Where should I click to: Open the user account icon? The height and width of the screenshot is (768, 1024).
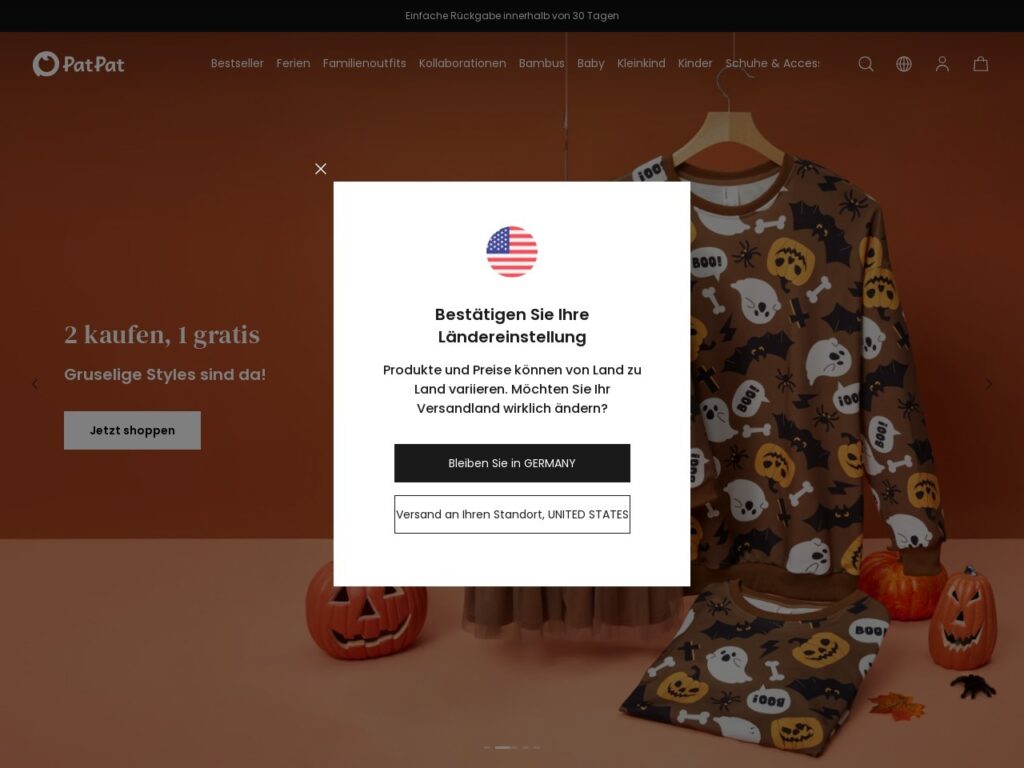(942, 63)
